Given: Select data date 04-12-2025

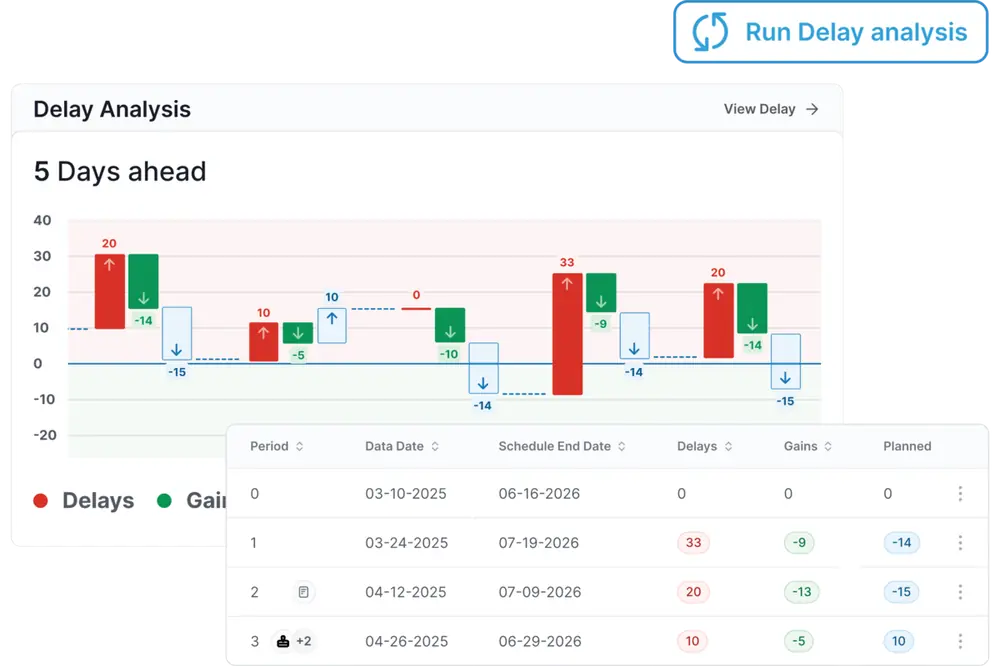Looking at the screenshot, I should tap(406, 592).
